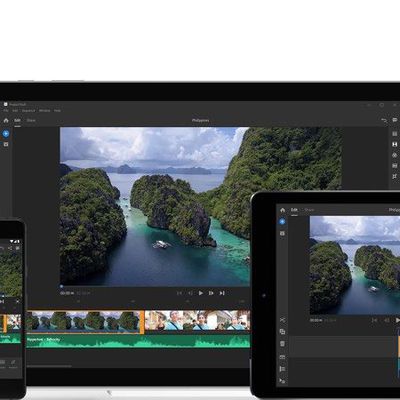
Task: Click laptop's main preview monitor
Action: point(201,207)
